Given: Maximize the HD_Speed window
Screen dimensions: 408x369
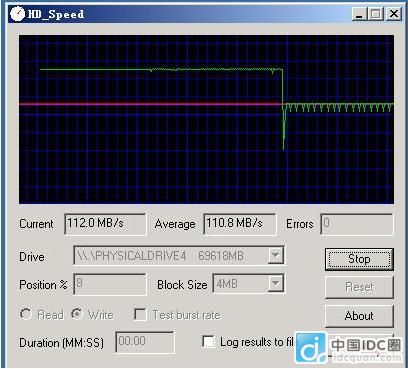Looking at the screenshot, I should point(376,14).
